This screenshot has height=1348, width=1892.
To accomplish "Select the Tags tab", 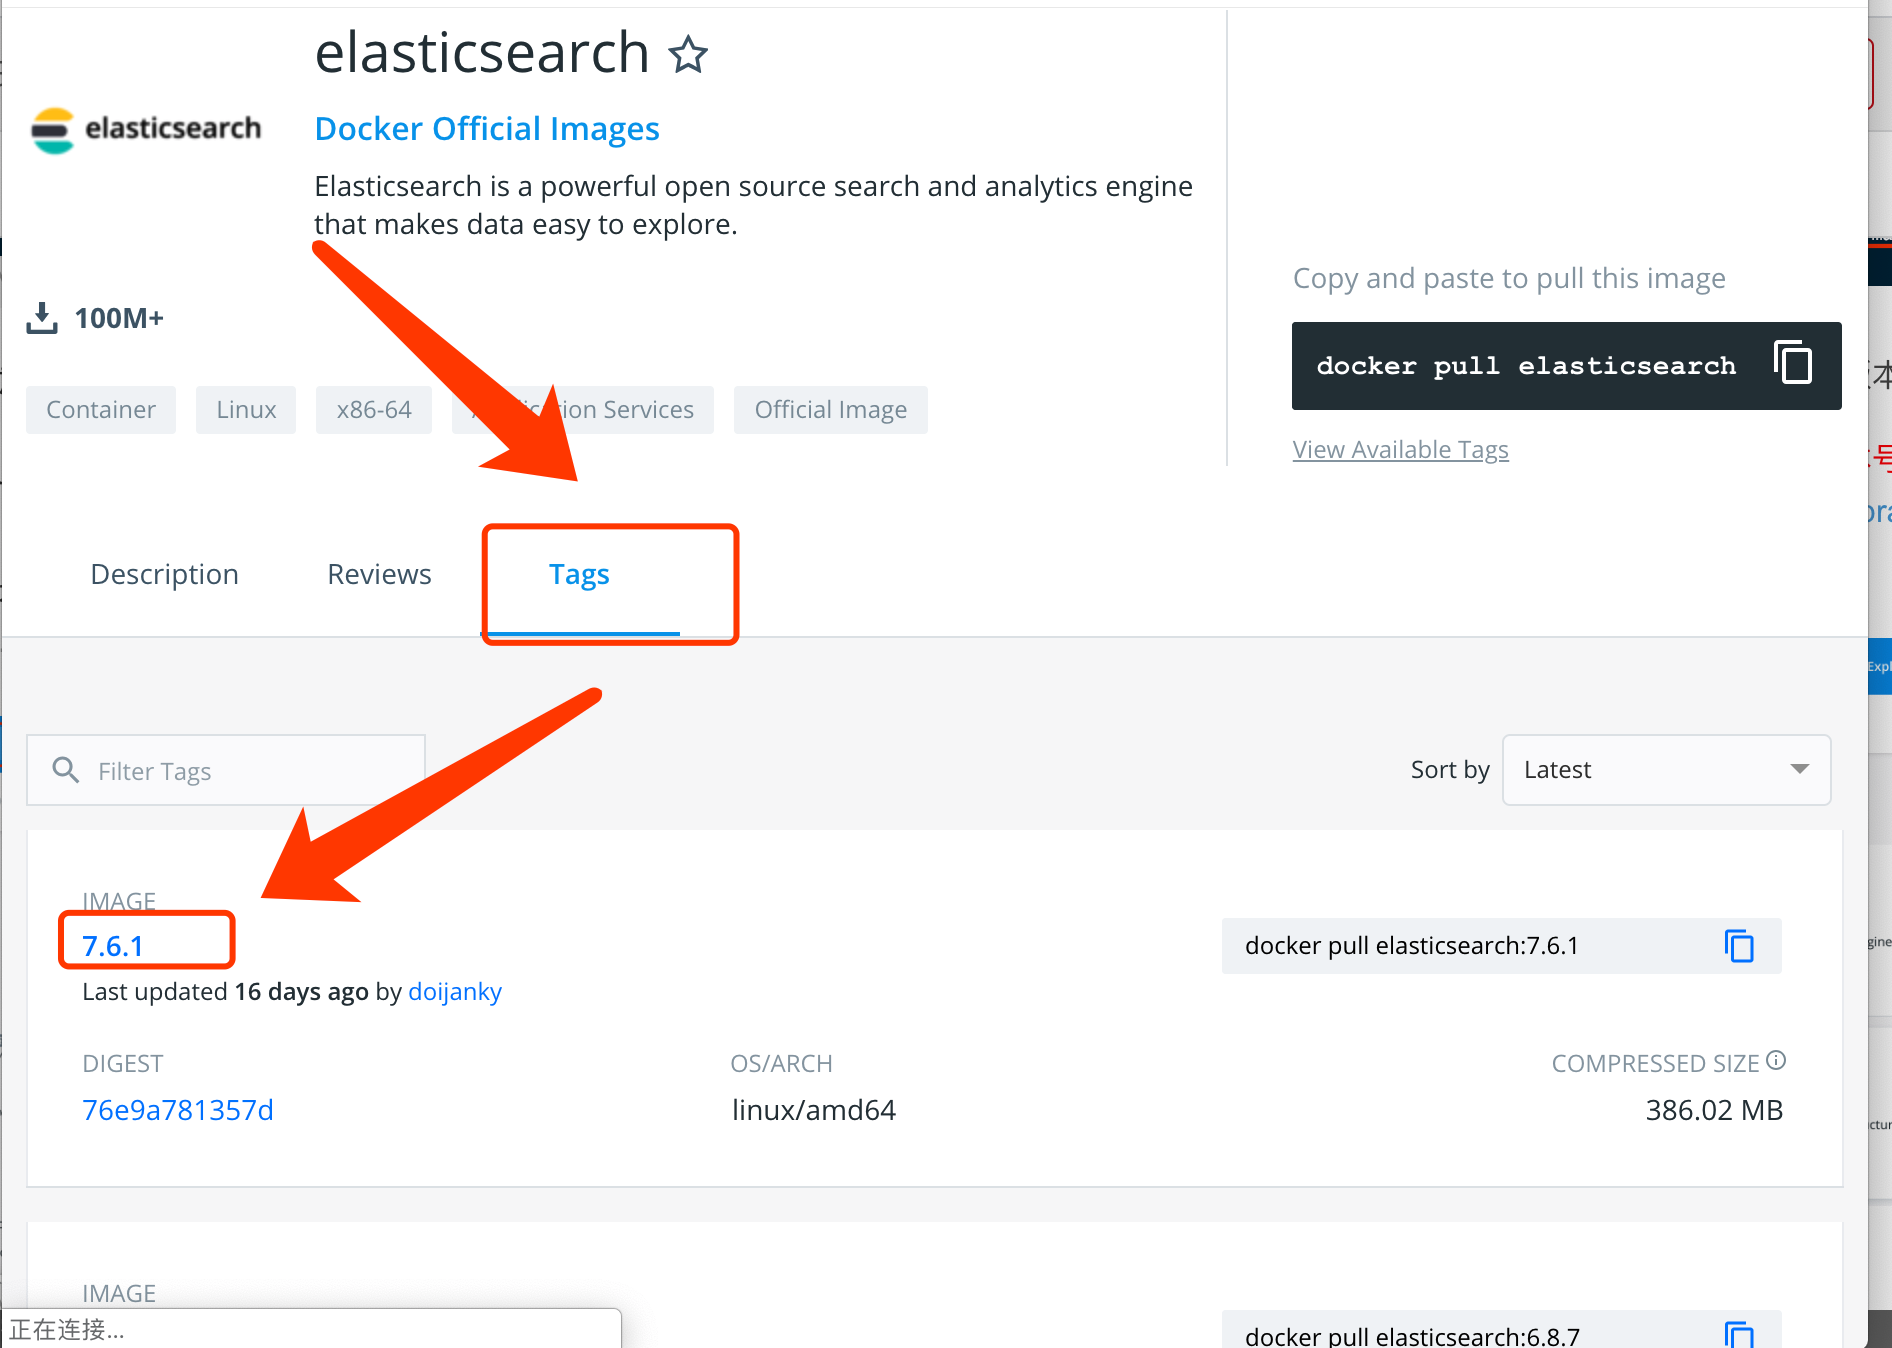I will [579, 574].
